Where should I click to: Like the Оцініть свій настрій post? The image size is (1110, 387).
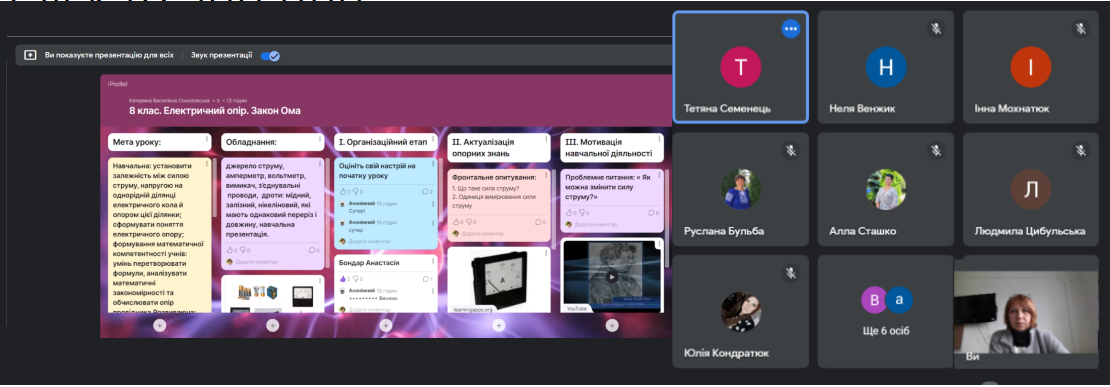pyautogui.click(x=343, y=192)
